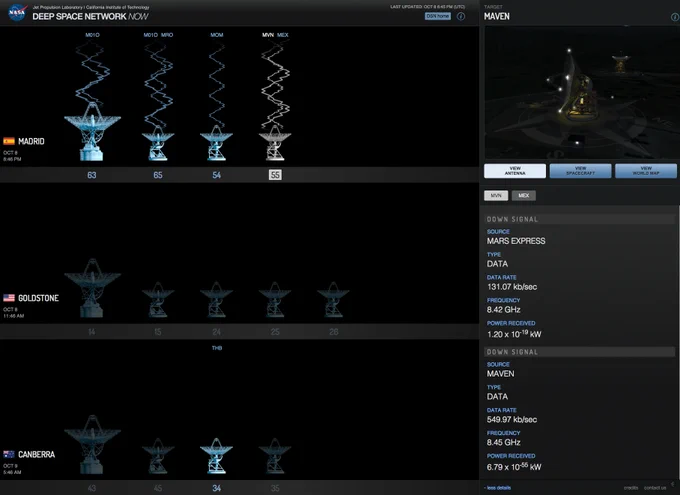The width and height of the screenshot is (680, 495).
Task: Click the DSN home button
Action: click(x=438, y=16)
